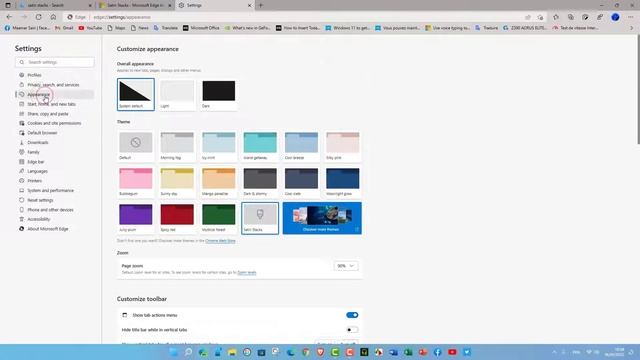Image resolution: width=640 pixels, height=360 pixels.
Task: Open a new tab with the plus button
Action: point(261,5)
